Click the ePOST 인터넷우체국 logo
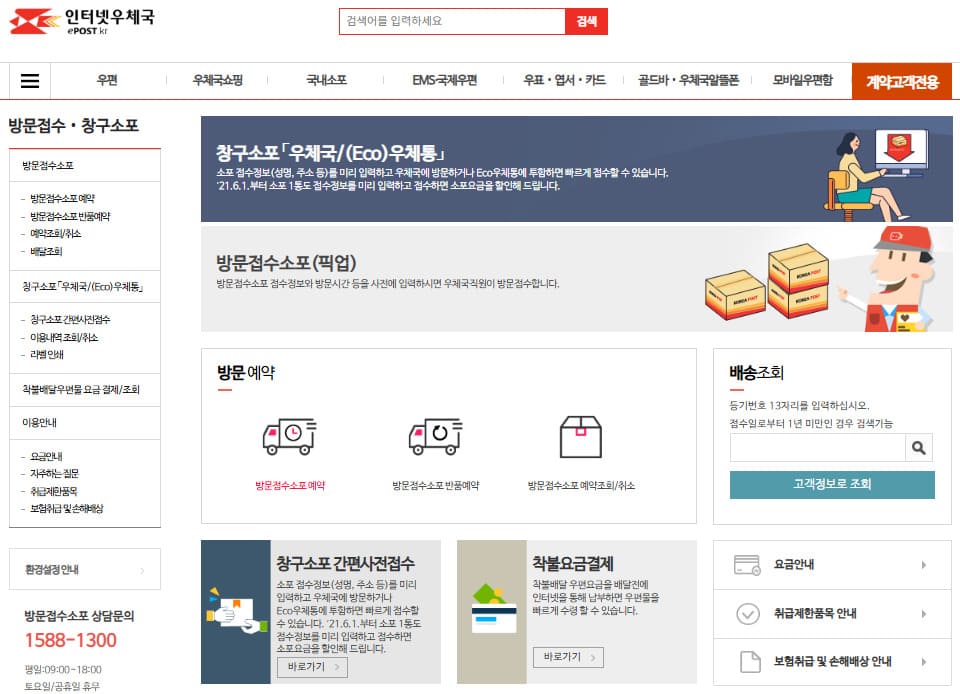 pos(82,22)
